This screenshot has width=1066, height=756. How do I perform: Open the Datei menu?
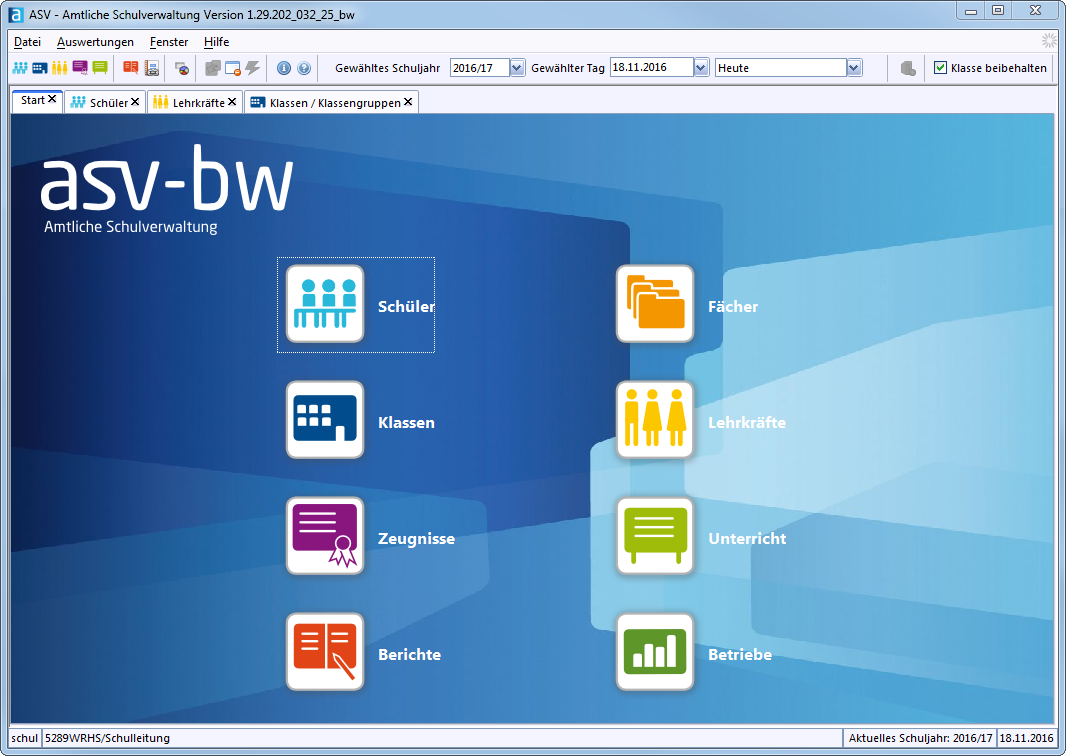coord(28,42)
